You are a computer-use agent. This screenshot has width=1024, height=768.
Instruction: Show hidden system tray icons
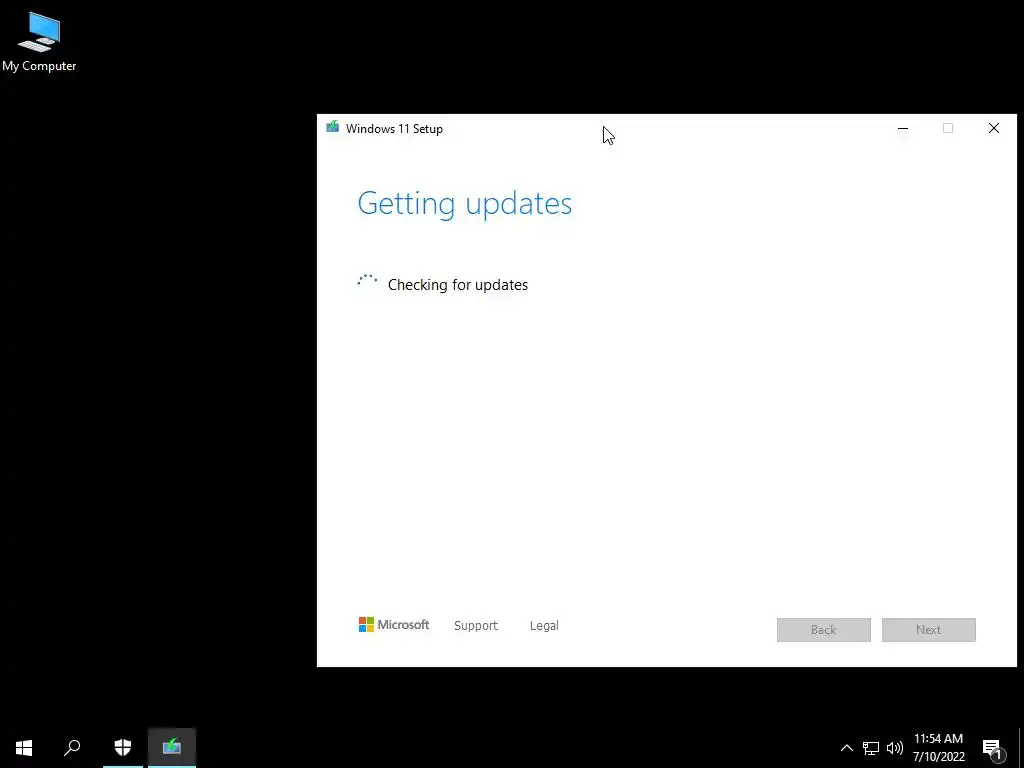[846, 748]
